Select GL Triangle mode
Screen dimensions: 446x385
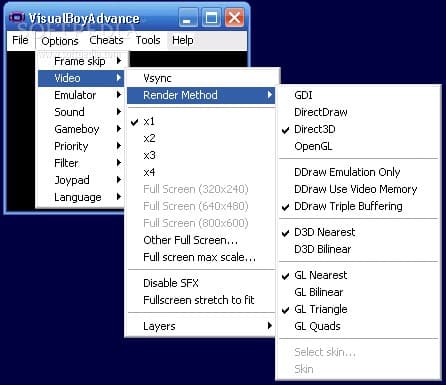[x=358, y=309]
